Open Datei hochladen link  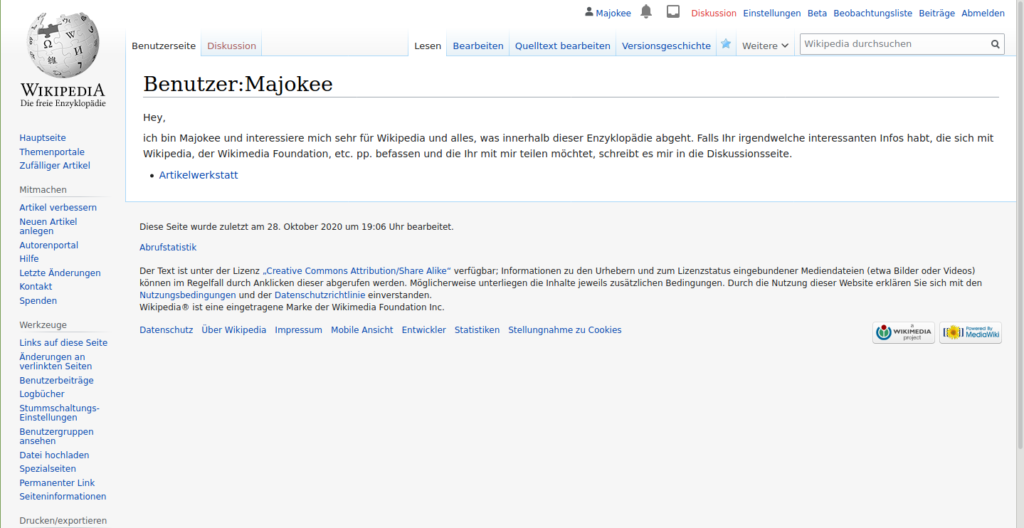54,455
